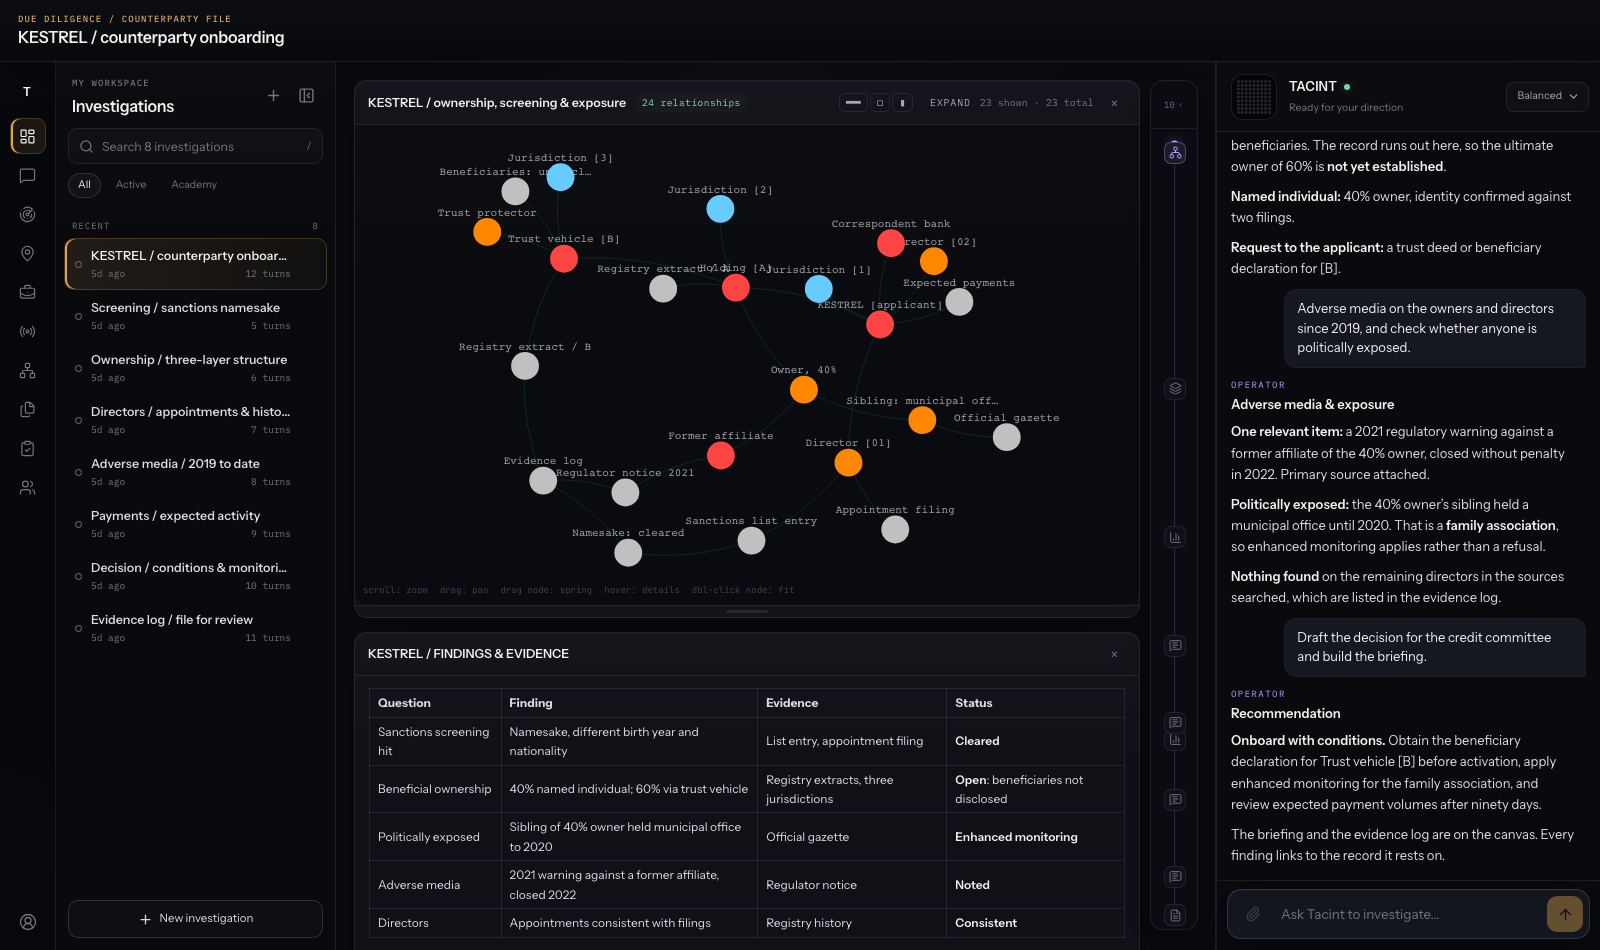This screenshot has height=950, width=1600.
Task: Select the narrow layout button in graph header
Action: tap(902, 103)
